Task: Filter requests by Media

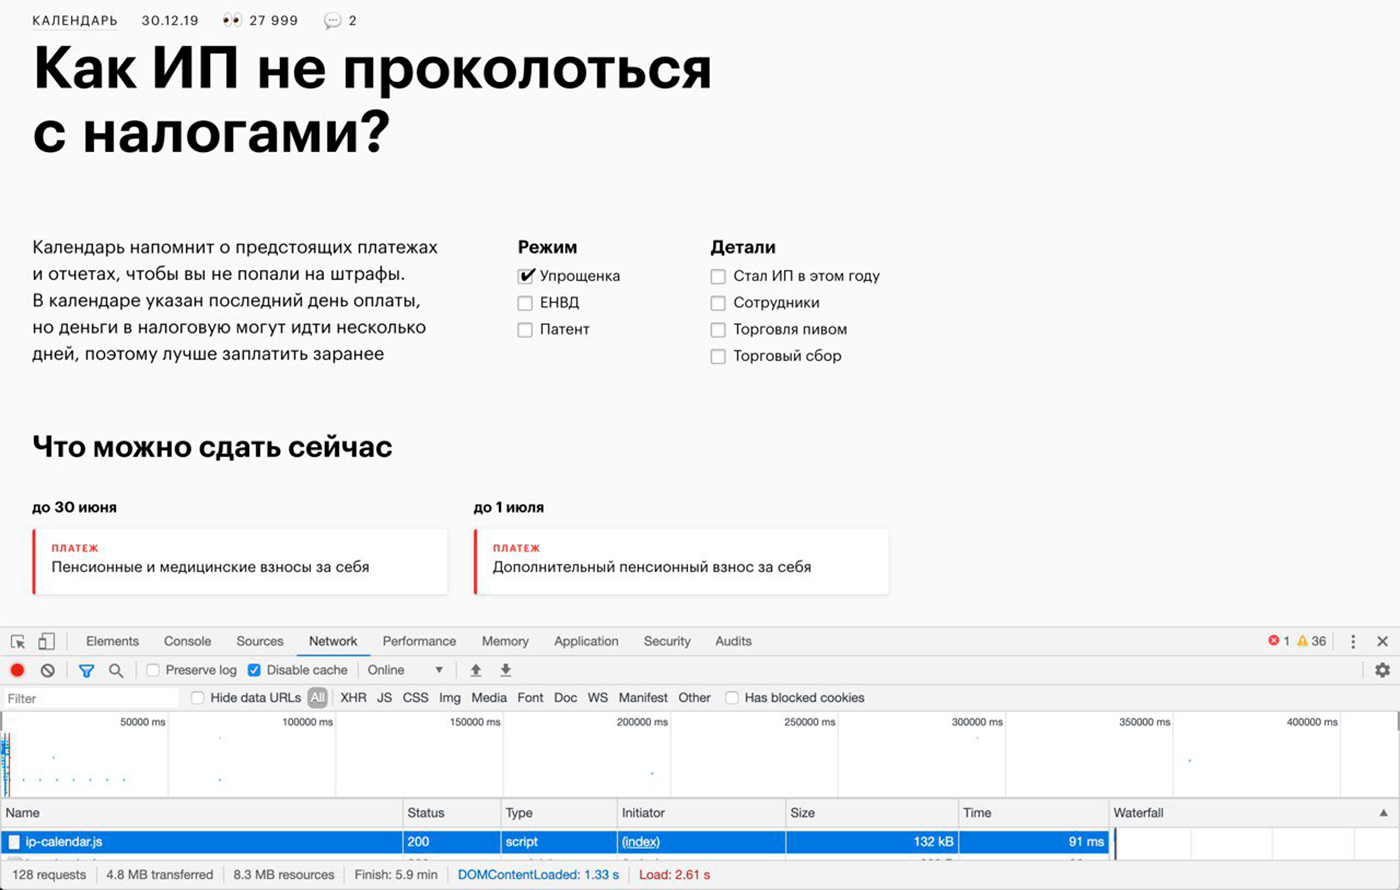Action: point(489,698)
